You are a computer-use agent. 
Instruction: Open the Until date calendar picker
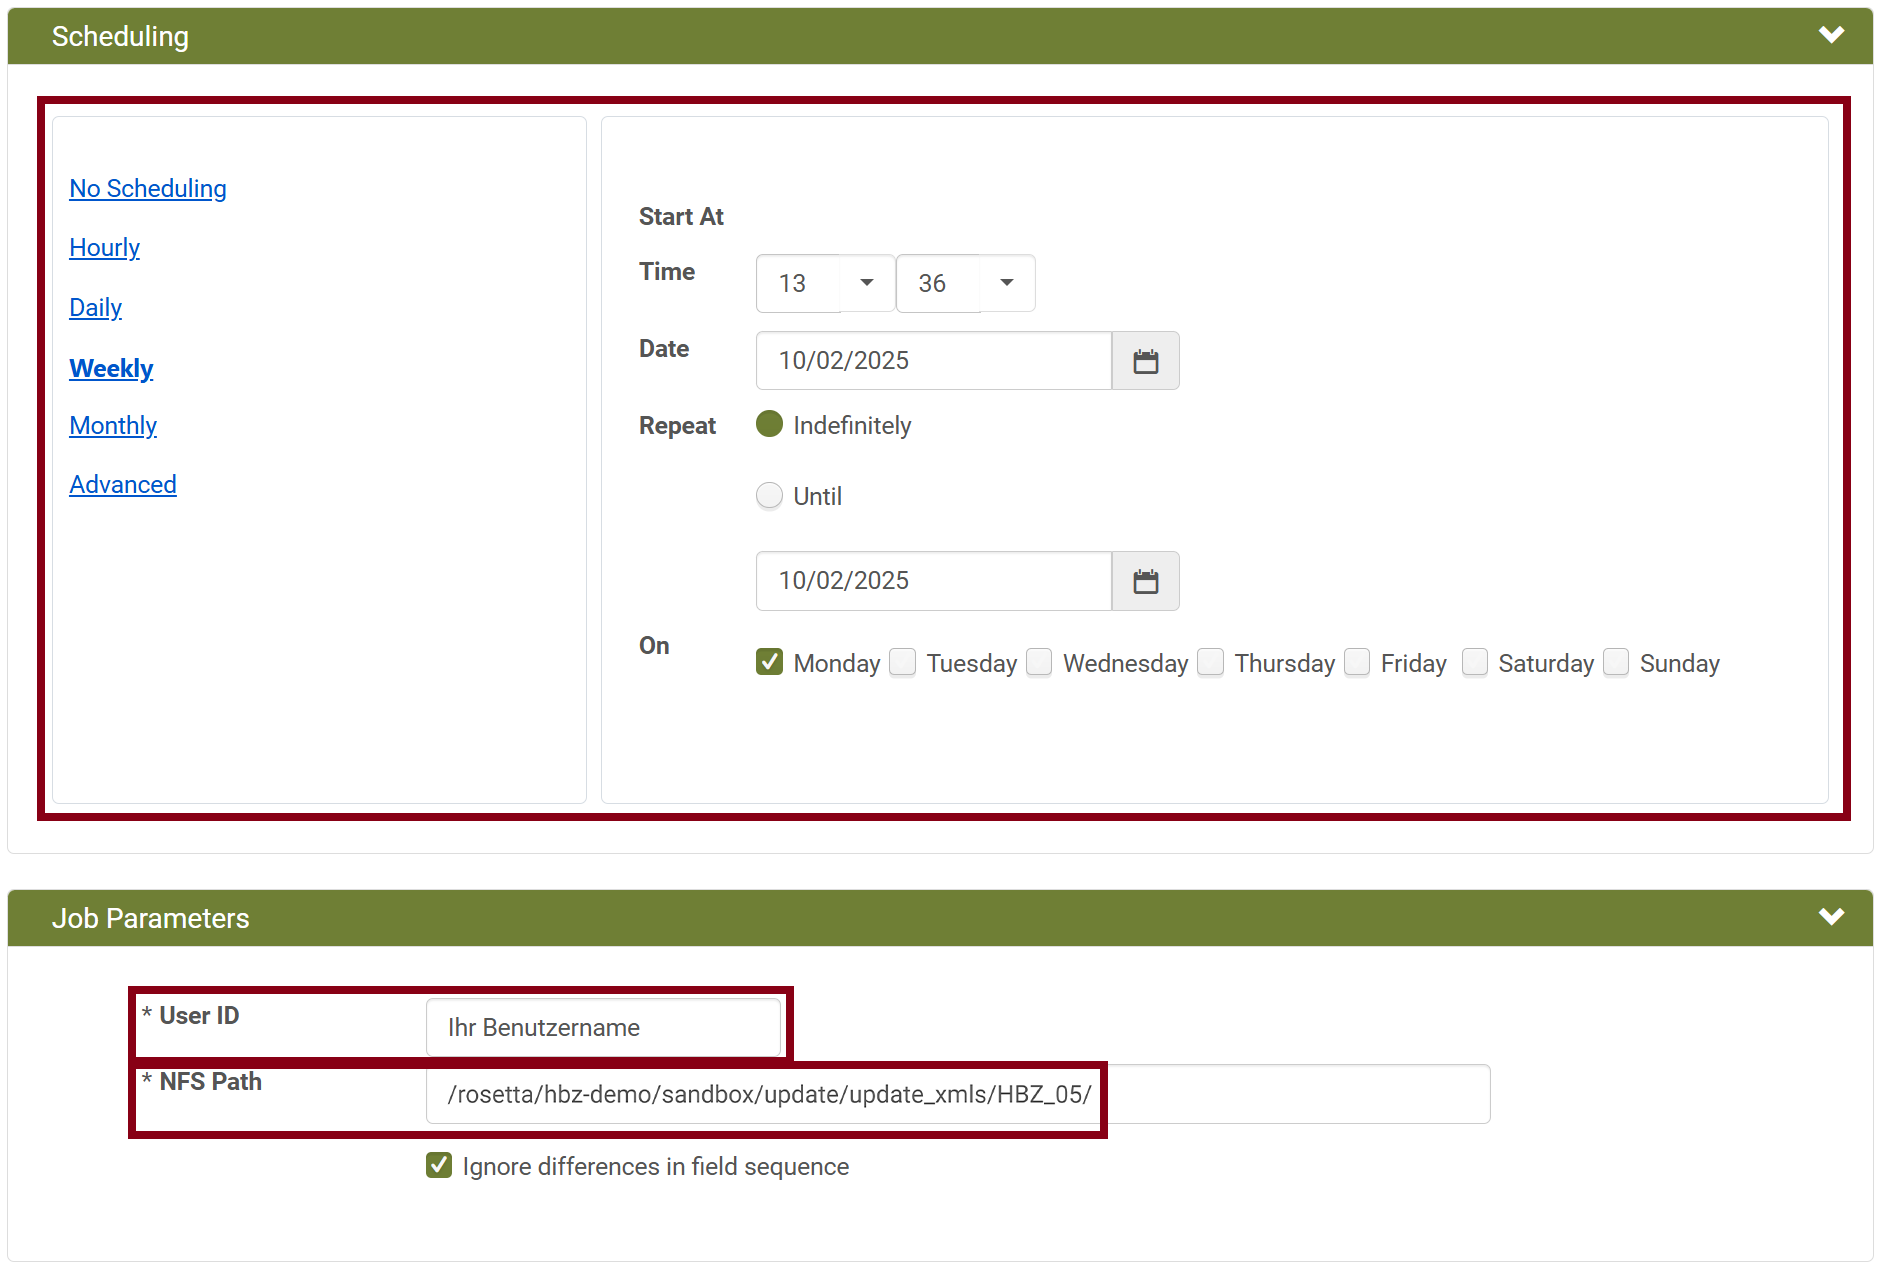click(1145, 581)
